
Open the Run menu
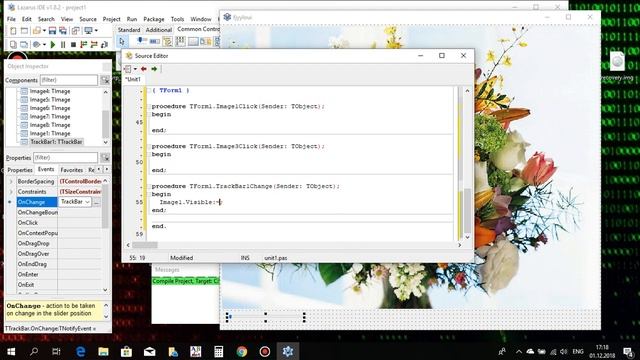(132, 19)
